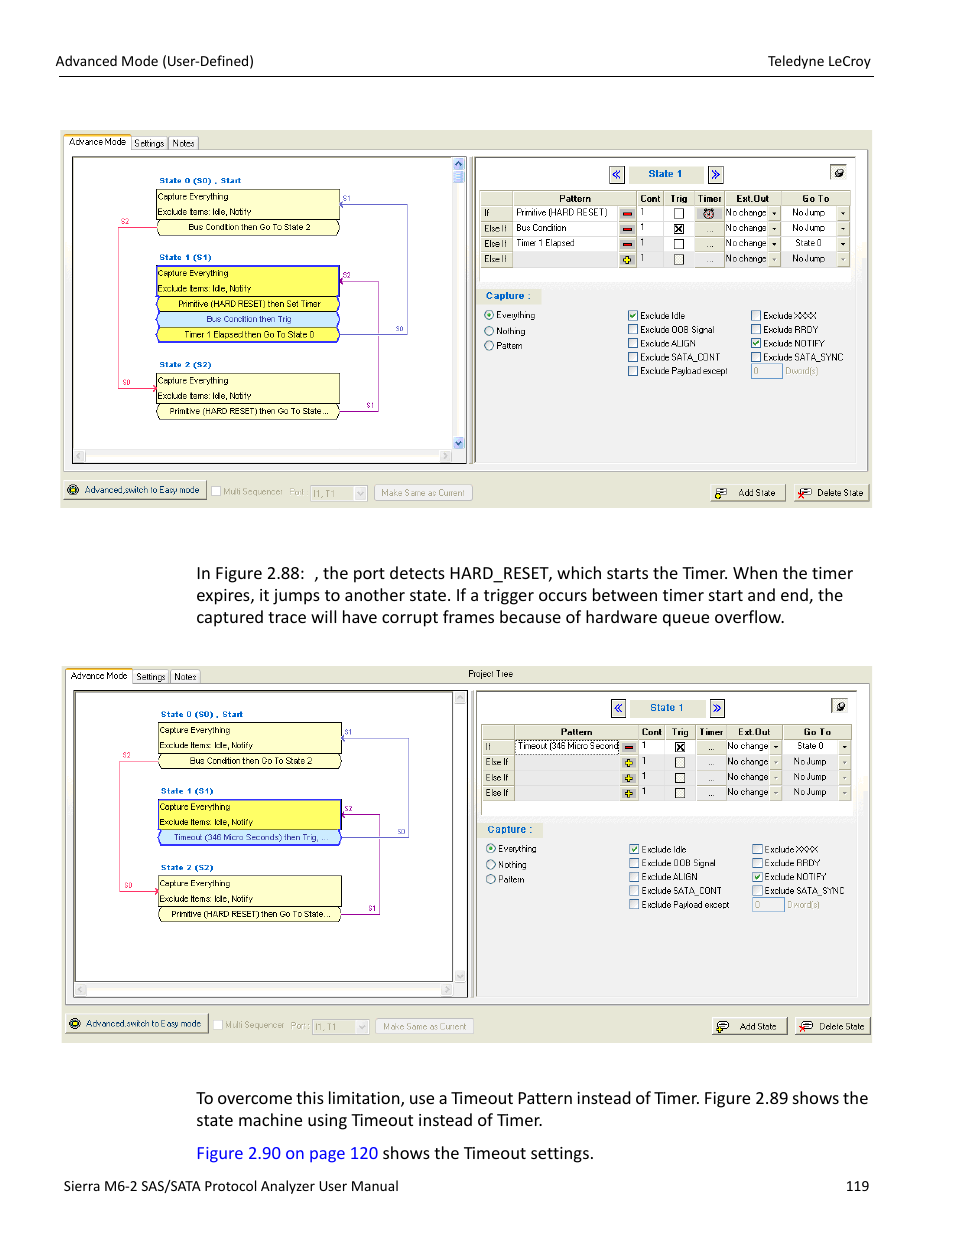Click Add State button in lower screenshot
Screen dimensions: 954x1235
point(750,1027)
